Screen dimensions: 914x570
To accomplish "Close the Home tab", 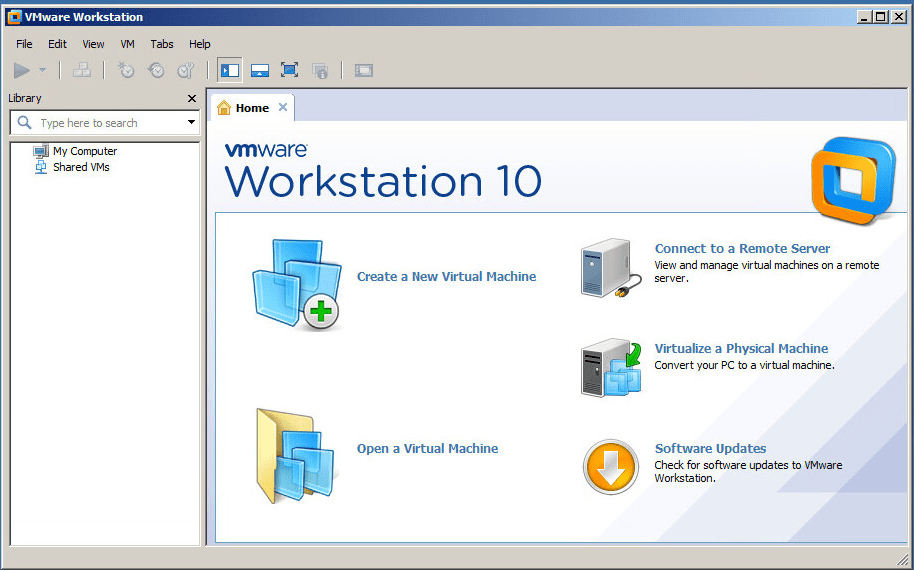I will coord(283,107).
